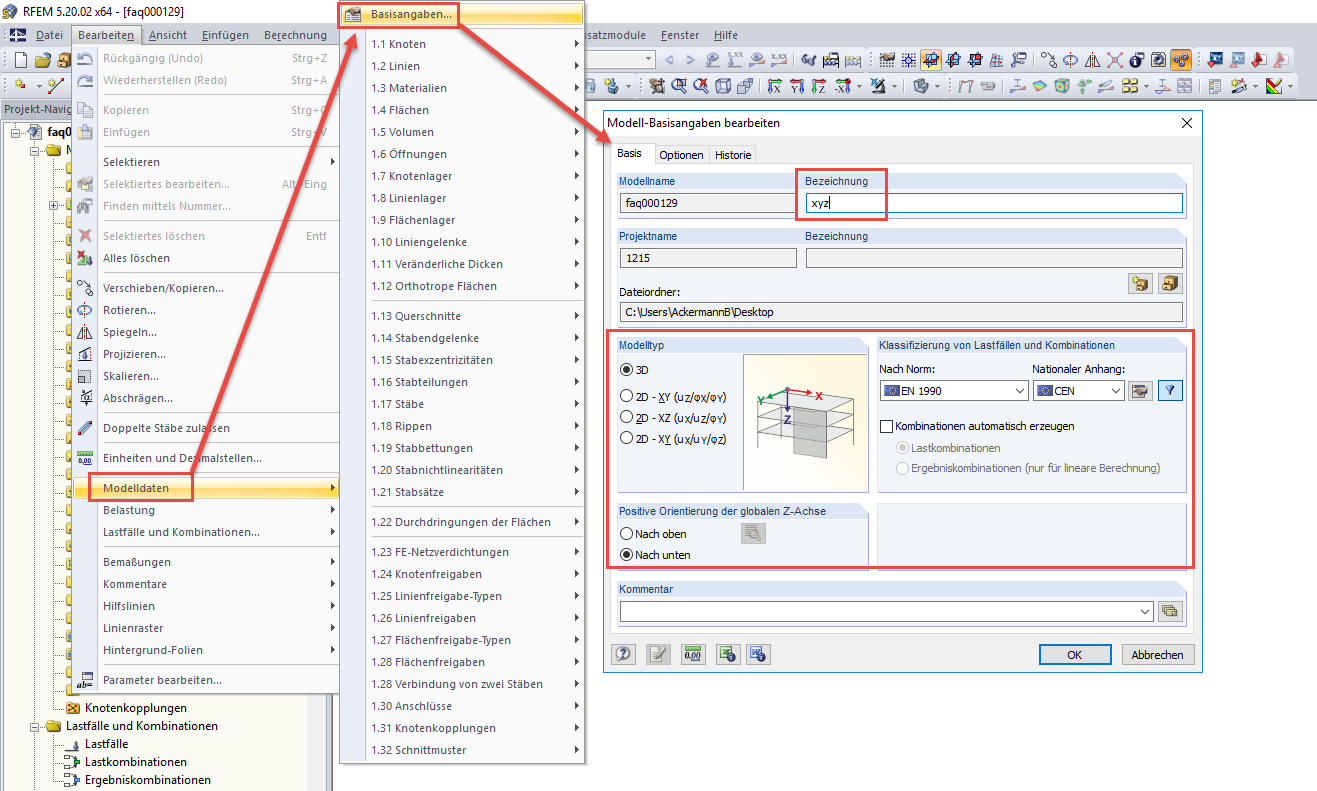Switch to the Optionen tab
Image resolution: width=1317 pixels, height=791 pixels.
[681, 155]
